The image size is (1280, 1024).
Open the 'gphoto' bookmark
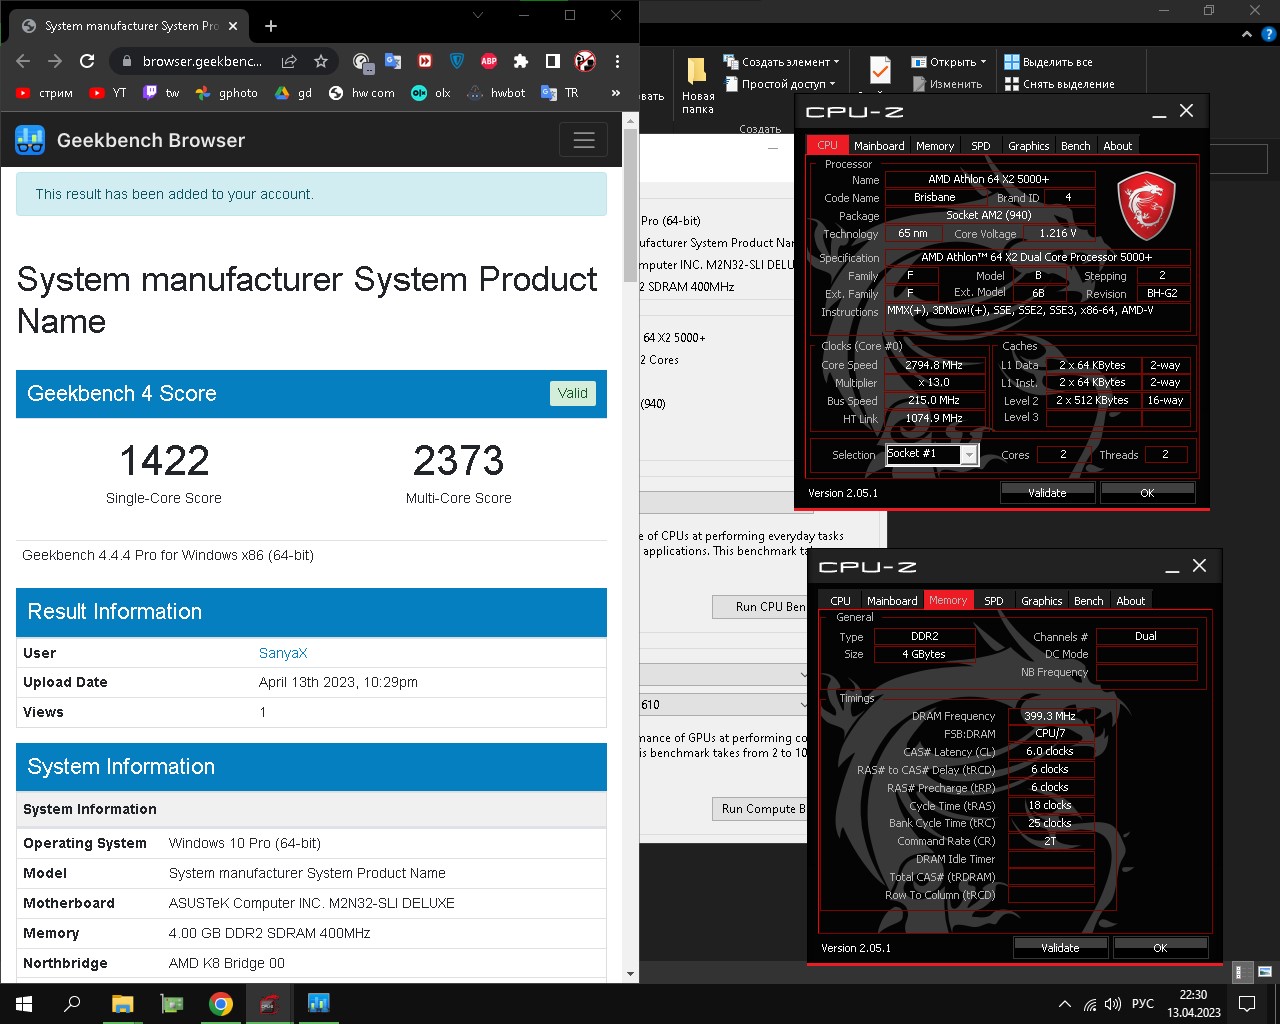[x=227, y=93]
